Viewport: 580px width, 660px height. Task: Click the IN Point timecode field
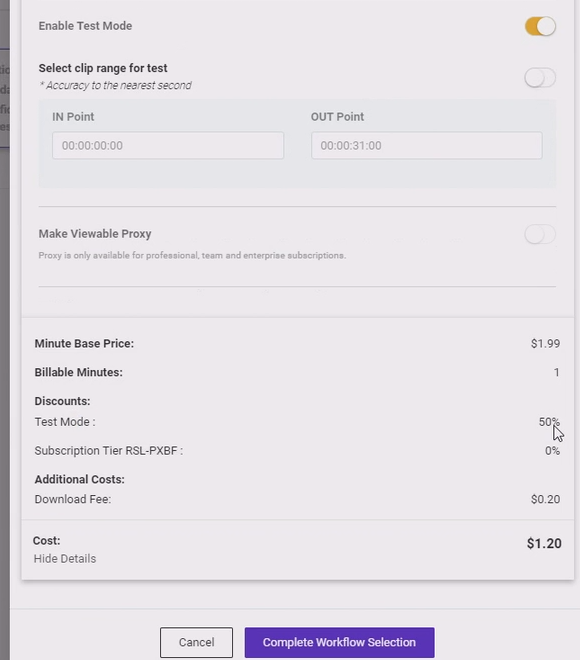[168, 146]
